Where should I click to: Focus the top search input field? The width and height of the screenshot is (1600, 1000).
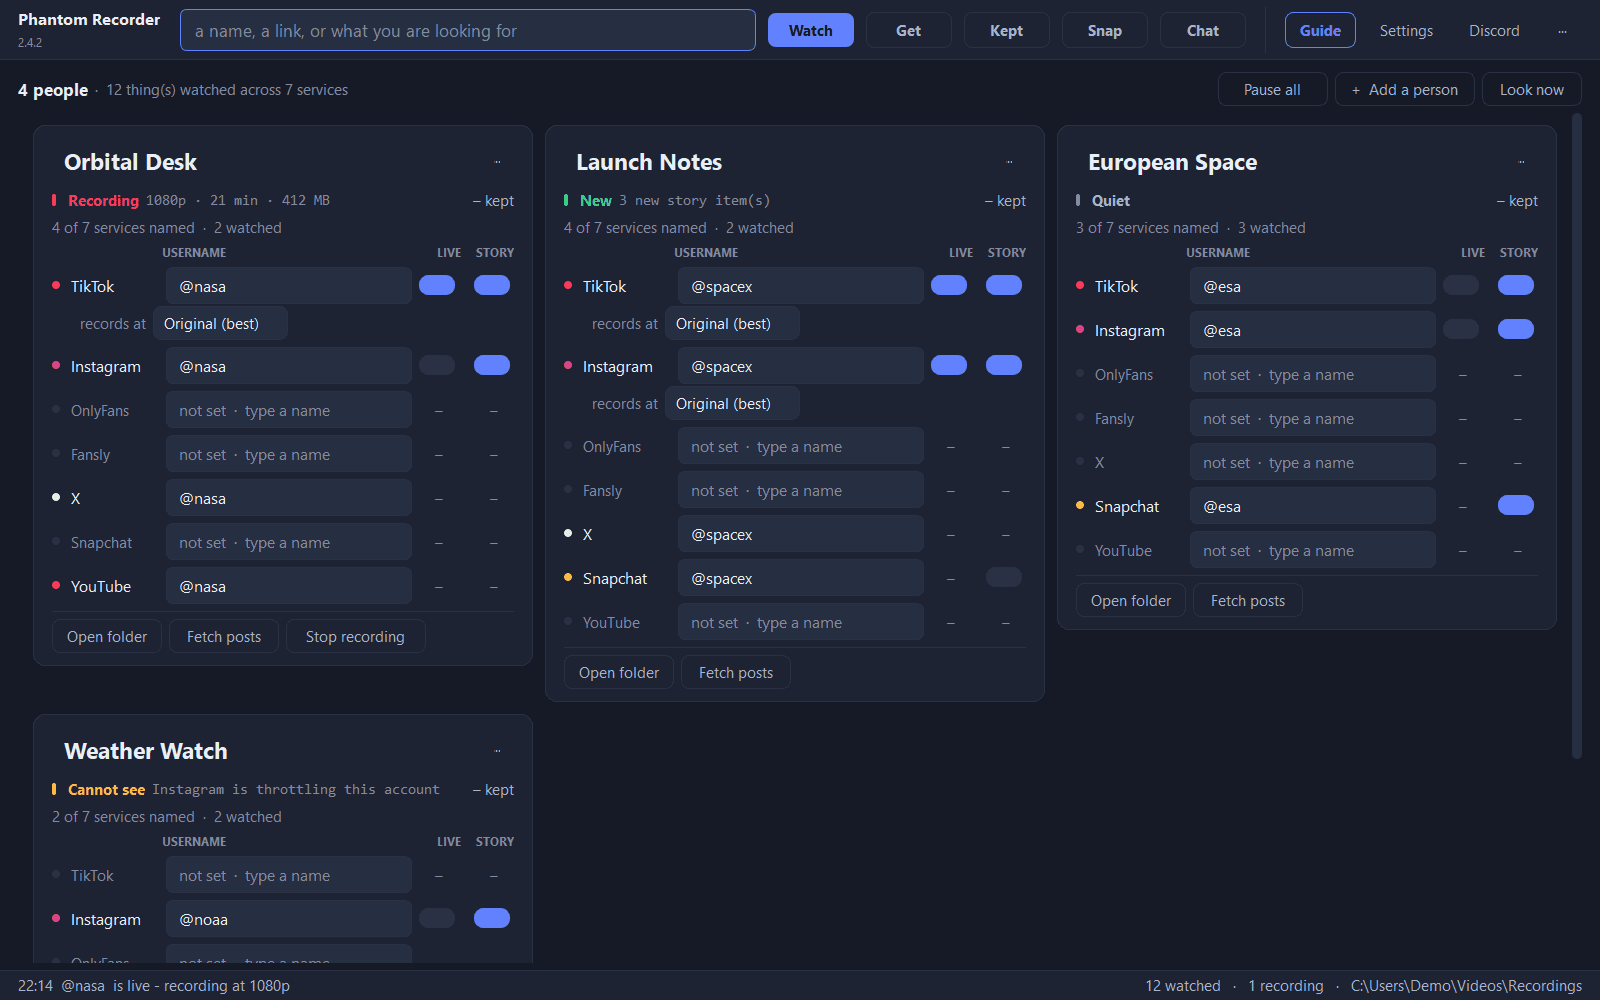point(467,31)
